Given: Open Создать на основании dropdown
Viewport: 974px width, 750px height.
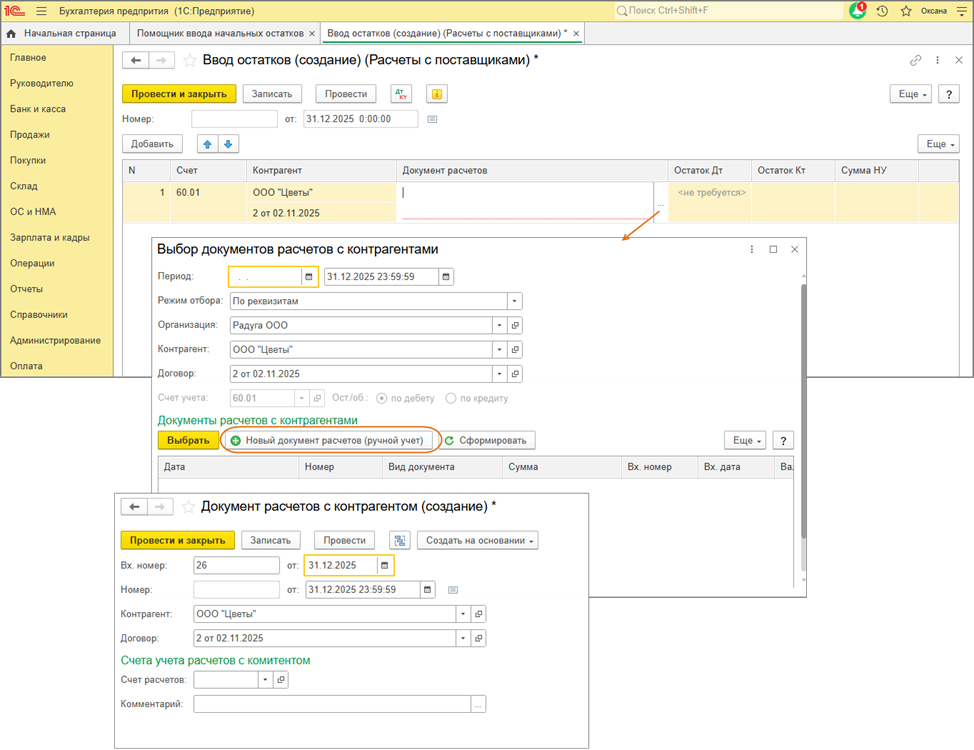Looking at the screenshot, I should pyautogui.click(x=477, y=540).
